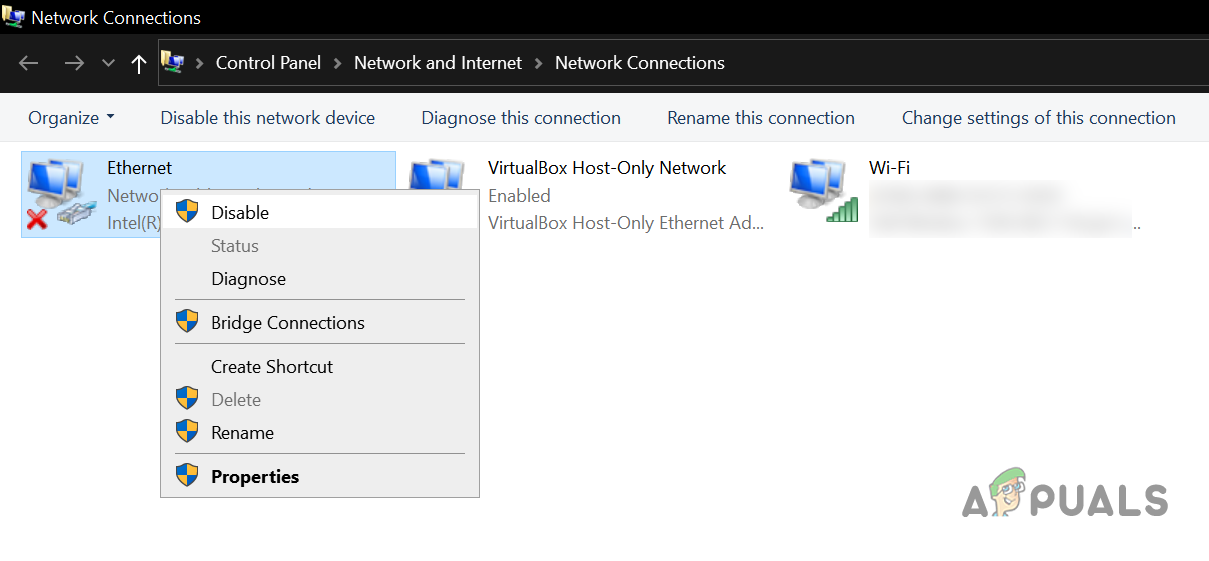Screen dimensions: 1209x561
Task: Click the shield icon next to Disable
Action: (187, 212)
